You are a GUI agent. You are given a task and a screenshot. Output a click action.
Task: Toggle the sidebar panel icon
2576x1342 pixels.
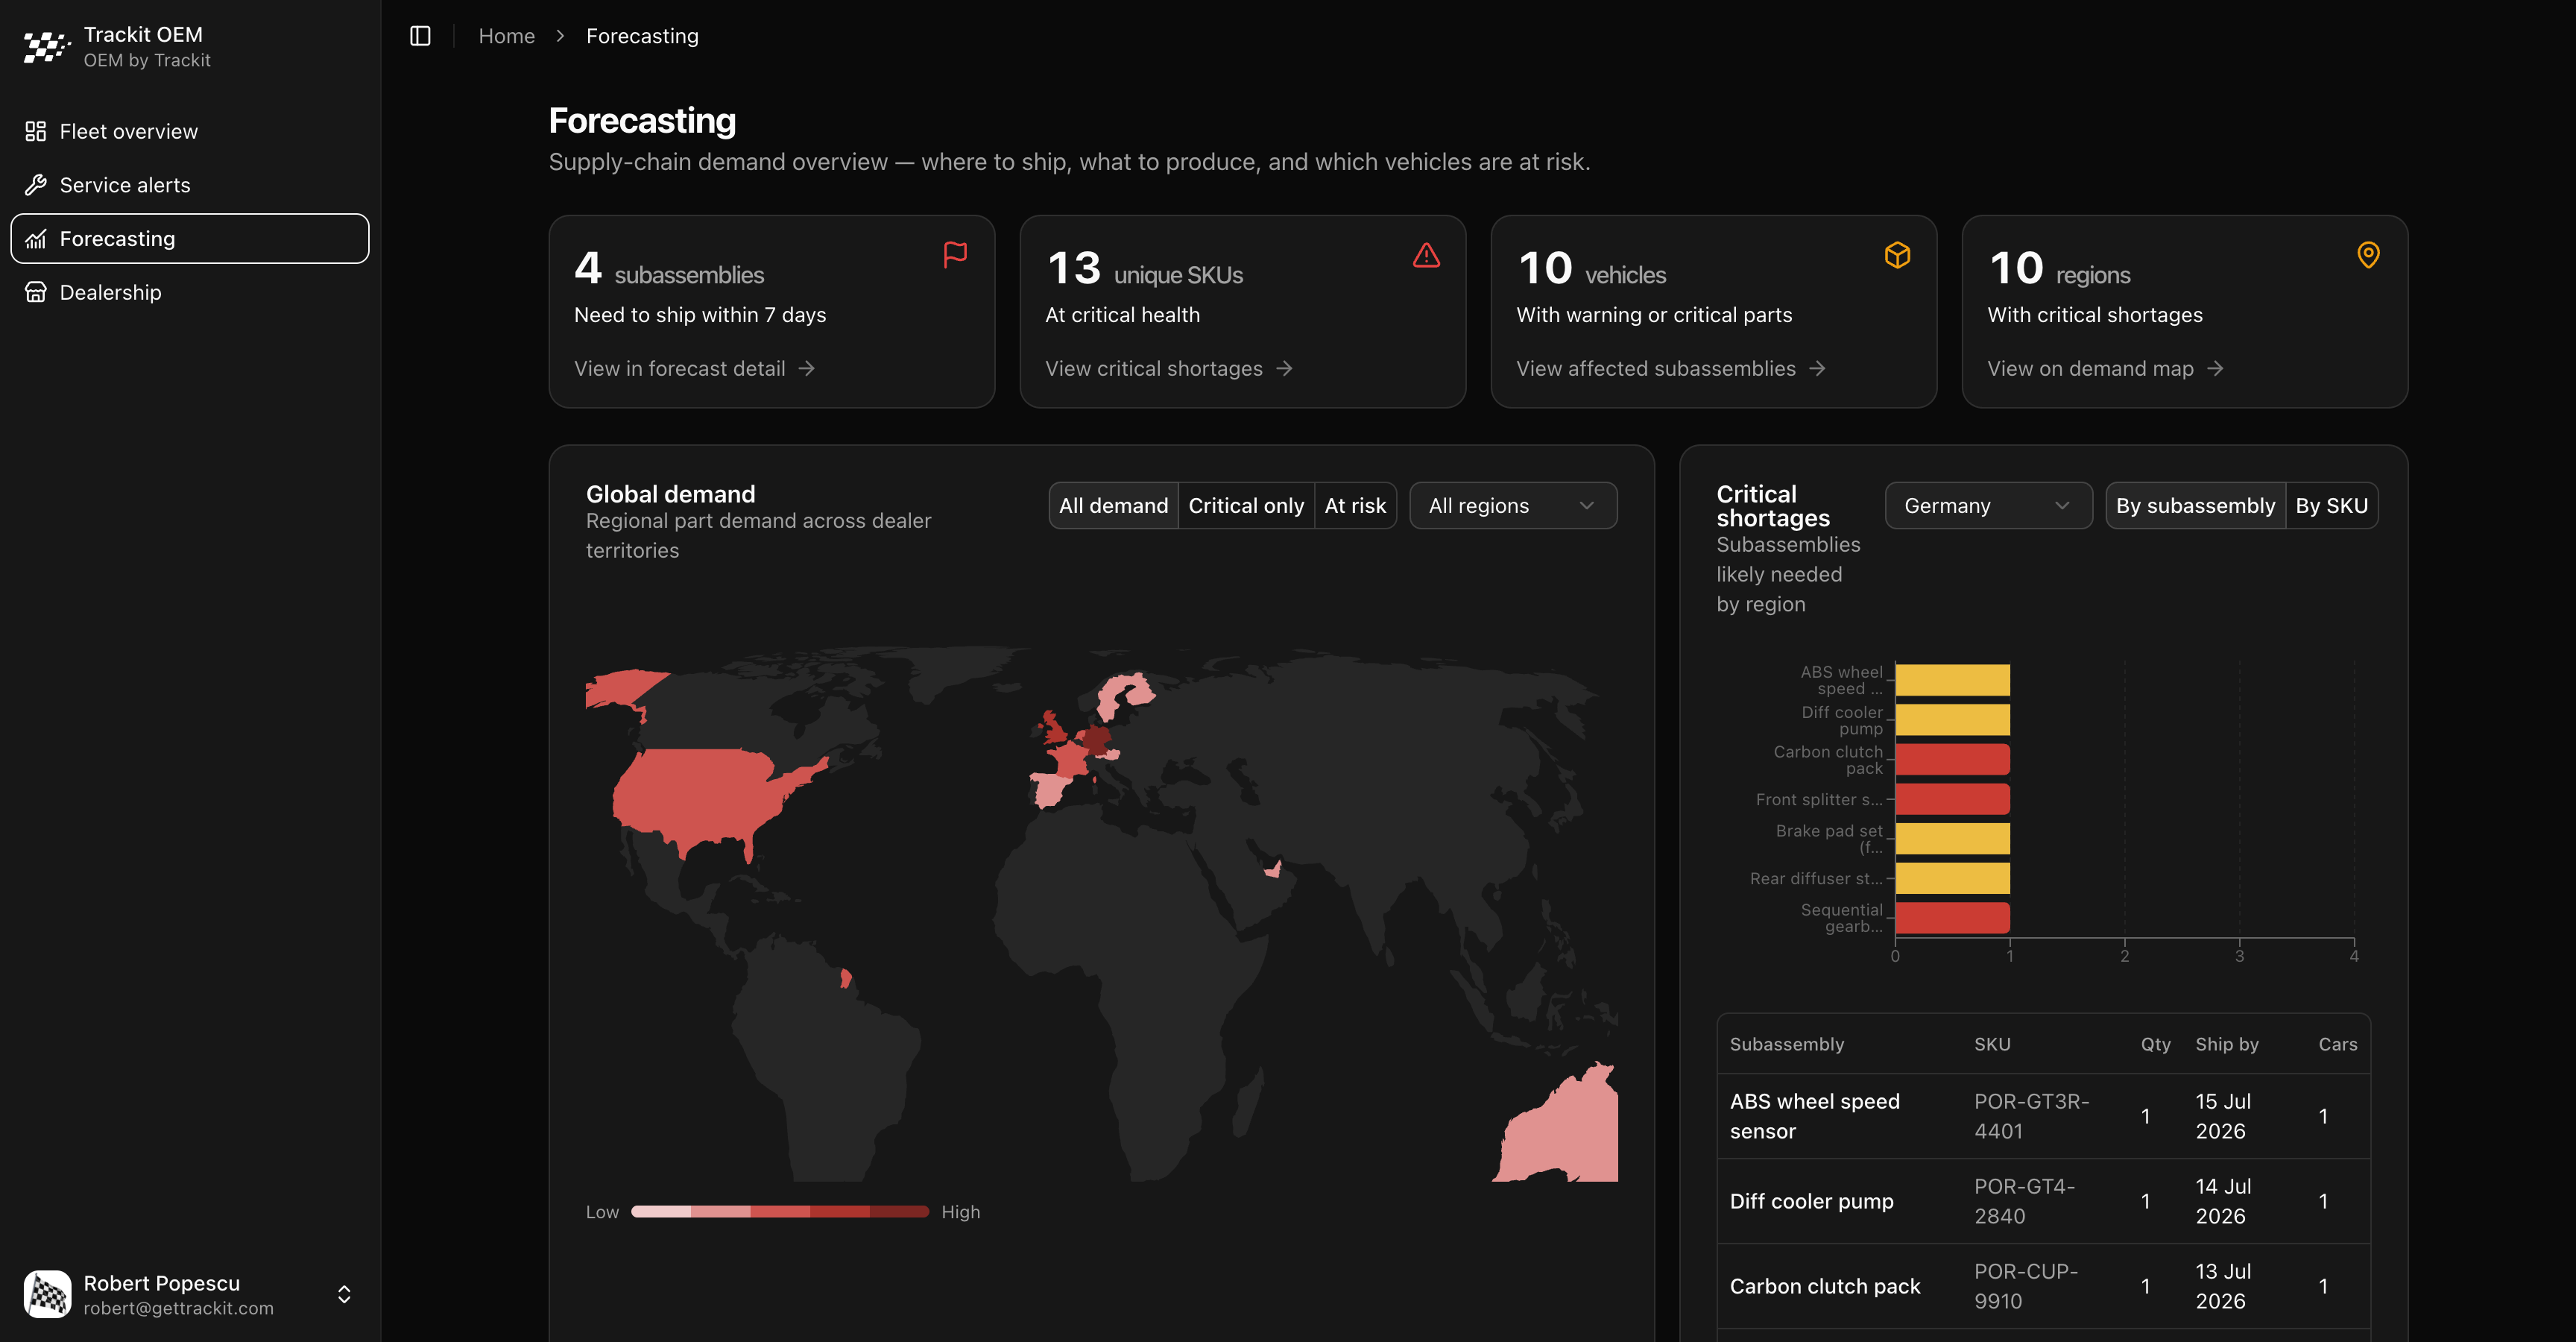(x=420, y=36)
